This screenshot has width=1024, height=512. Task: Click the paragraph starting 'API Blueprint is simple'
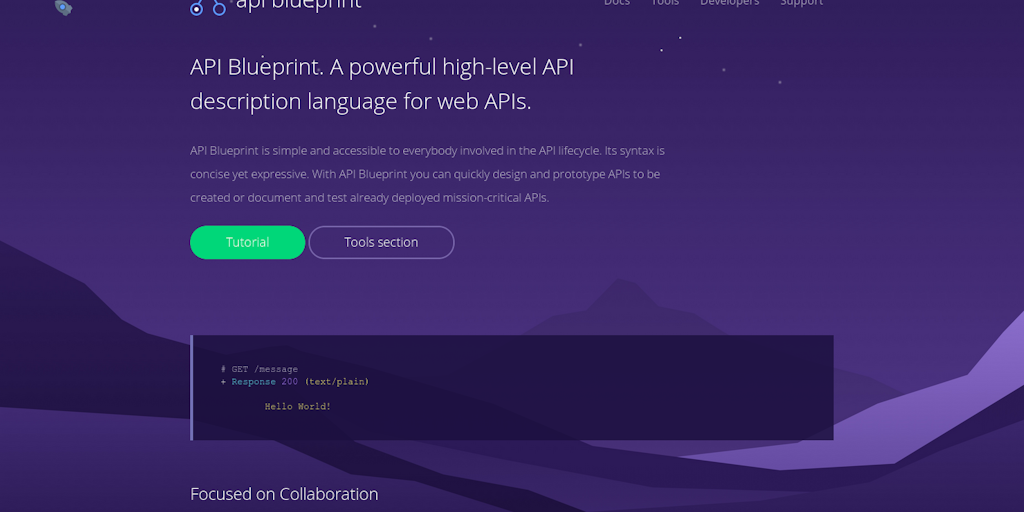pyautogui.click(x=427, y=174)
